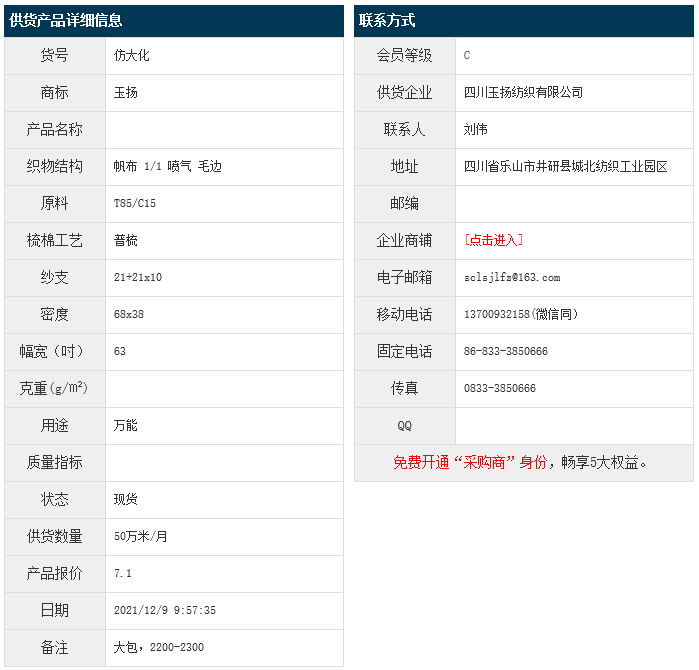Click the date value 2021/12/9 9:57:35
Image resolution: width=699 pixels, height=670 pixels.
click(165, 610)
